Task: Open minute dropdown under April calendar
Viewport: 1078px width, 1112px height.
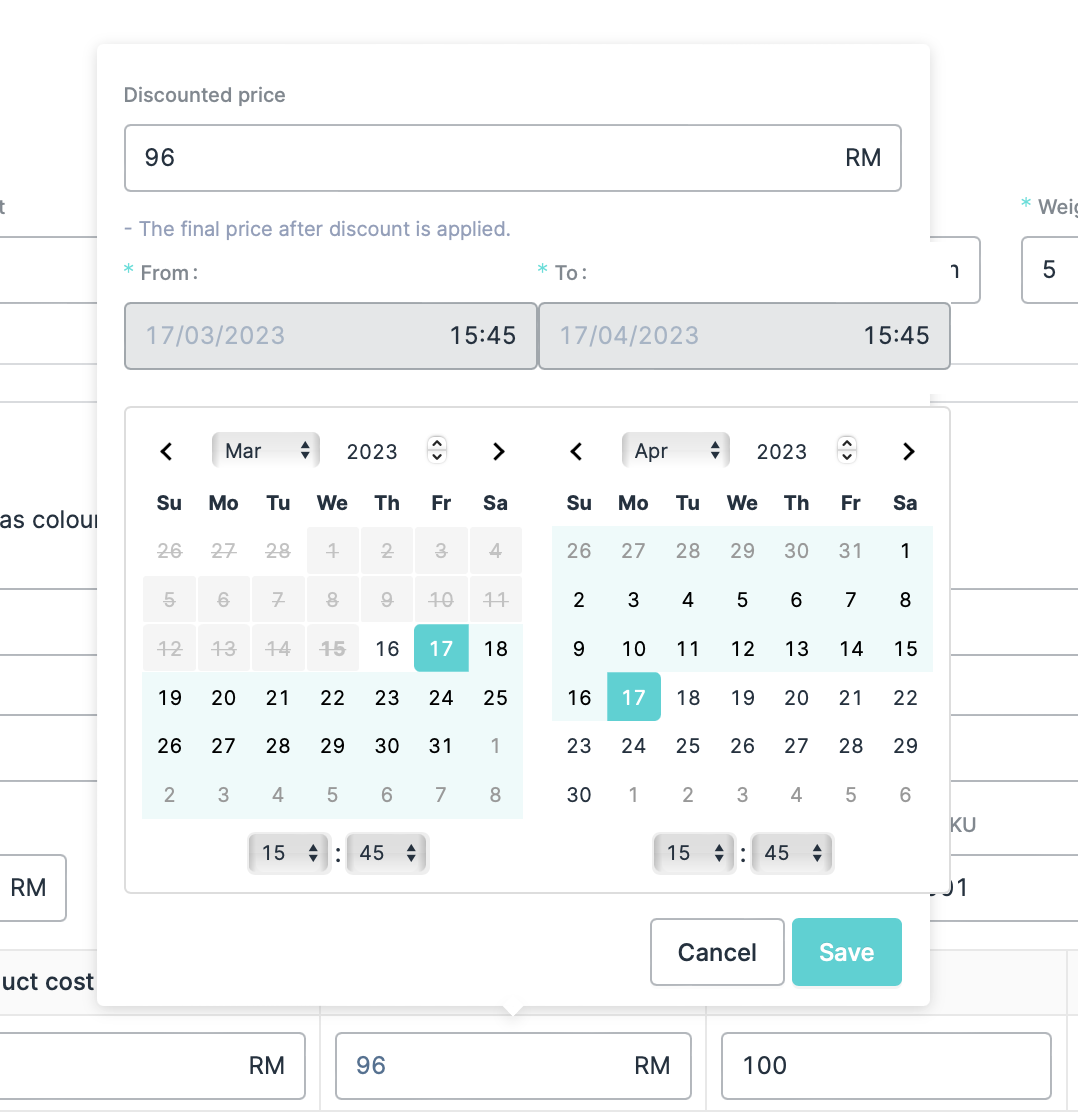Action: [792, 853]
